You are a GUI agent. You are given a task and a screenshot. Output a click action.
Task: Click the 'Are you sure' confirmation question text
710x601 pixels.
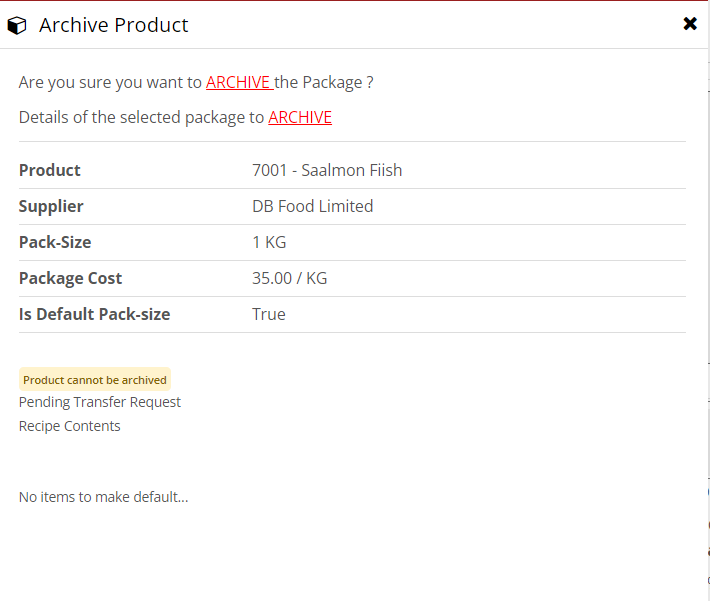pyautogui.click(x=110, y=82)
